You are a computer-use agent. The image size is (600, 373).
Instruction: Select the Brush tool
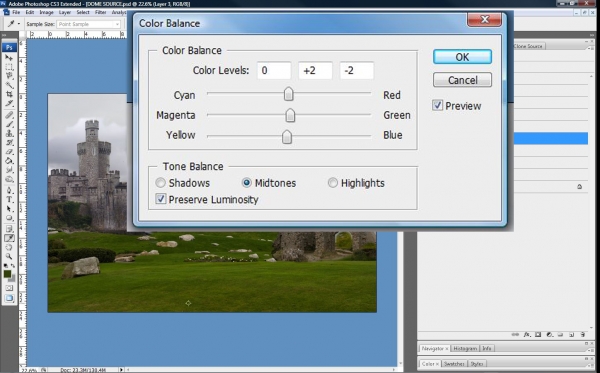(x=9, y=124)
